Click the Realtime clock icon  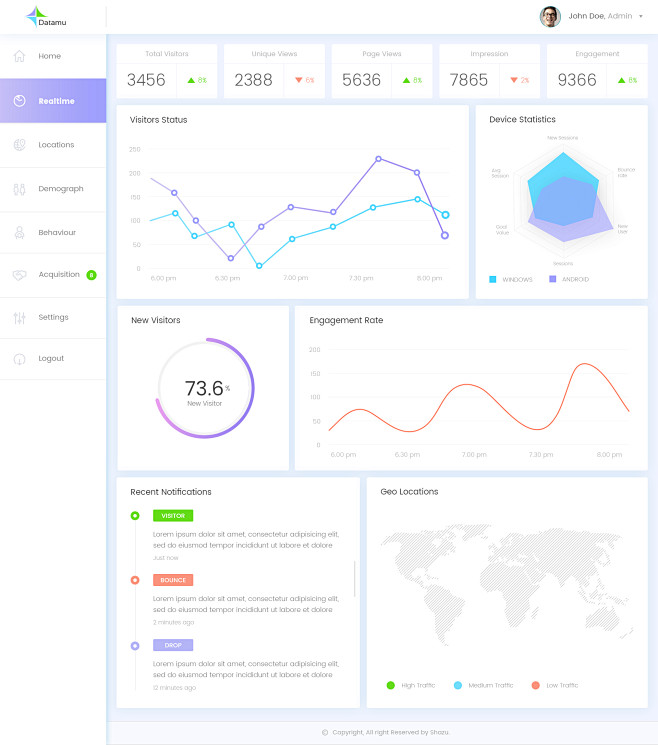point(19,101)
